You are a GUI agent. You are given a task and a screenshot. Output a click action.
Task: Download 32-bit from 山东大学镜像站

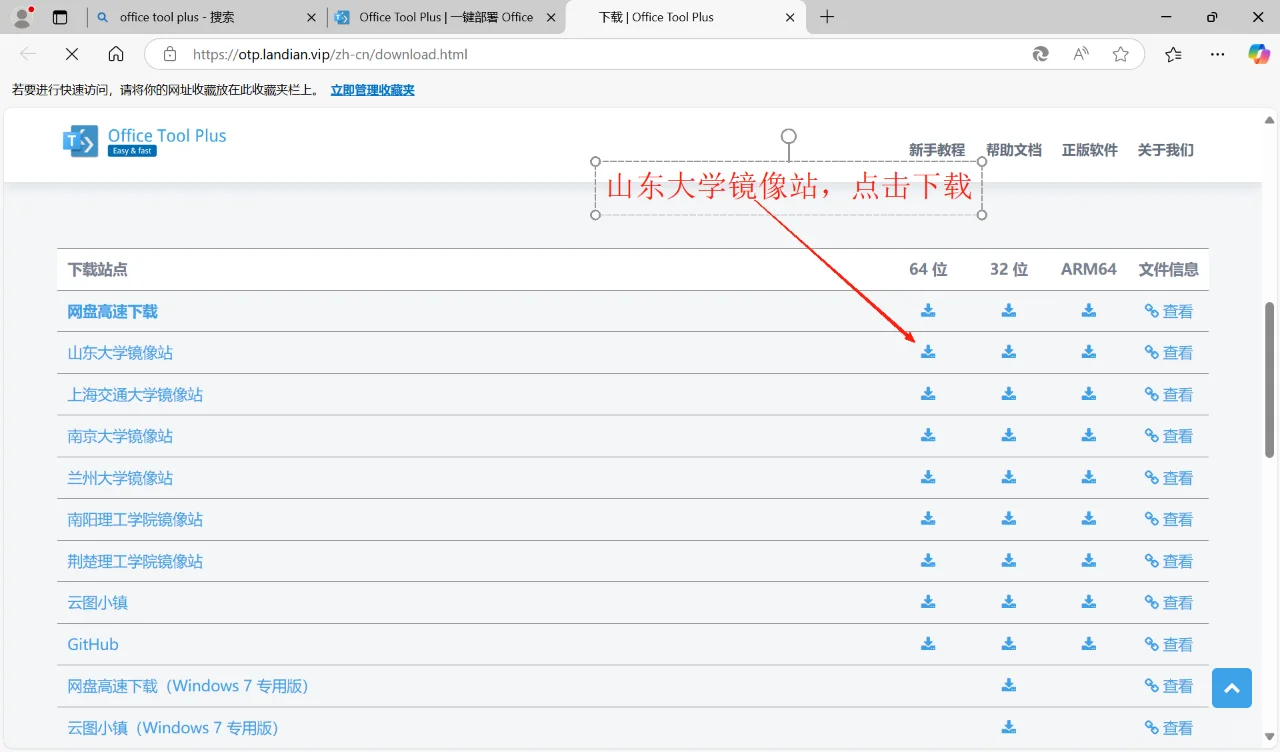(1009, 352)
